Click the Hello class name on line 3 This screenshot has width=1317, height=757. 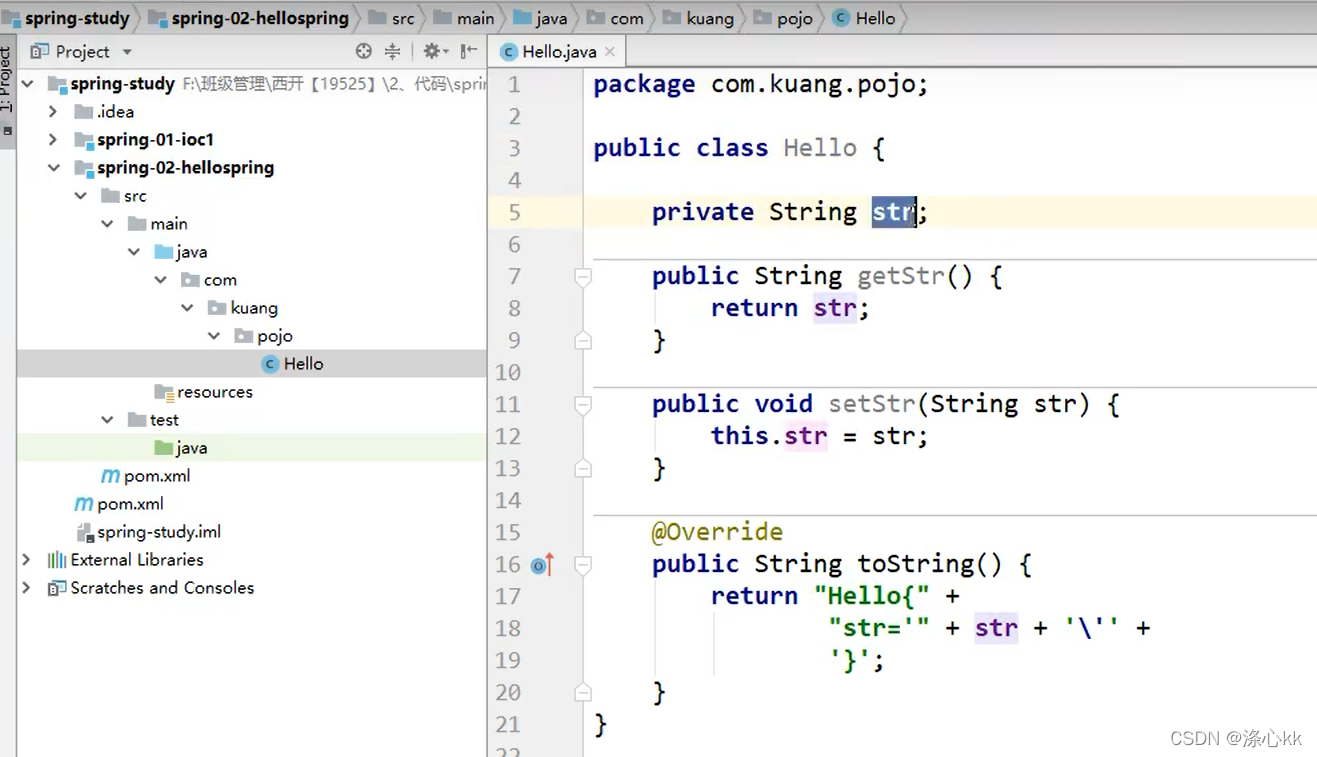820,148
